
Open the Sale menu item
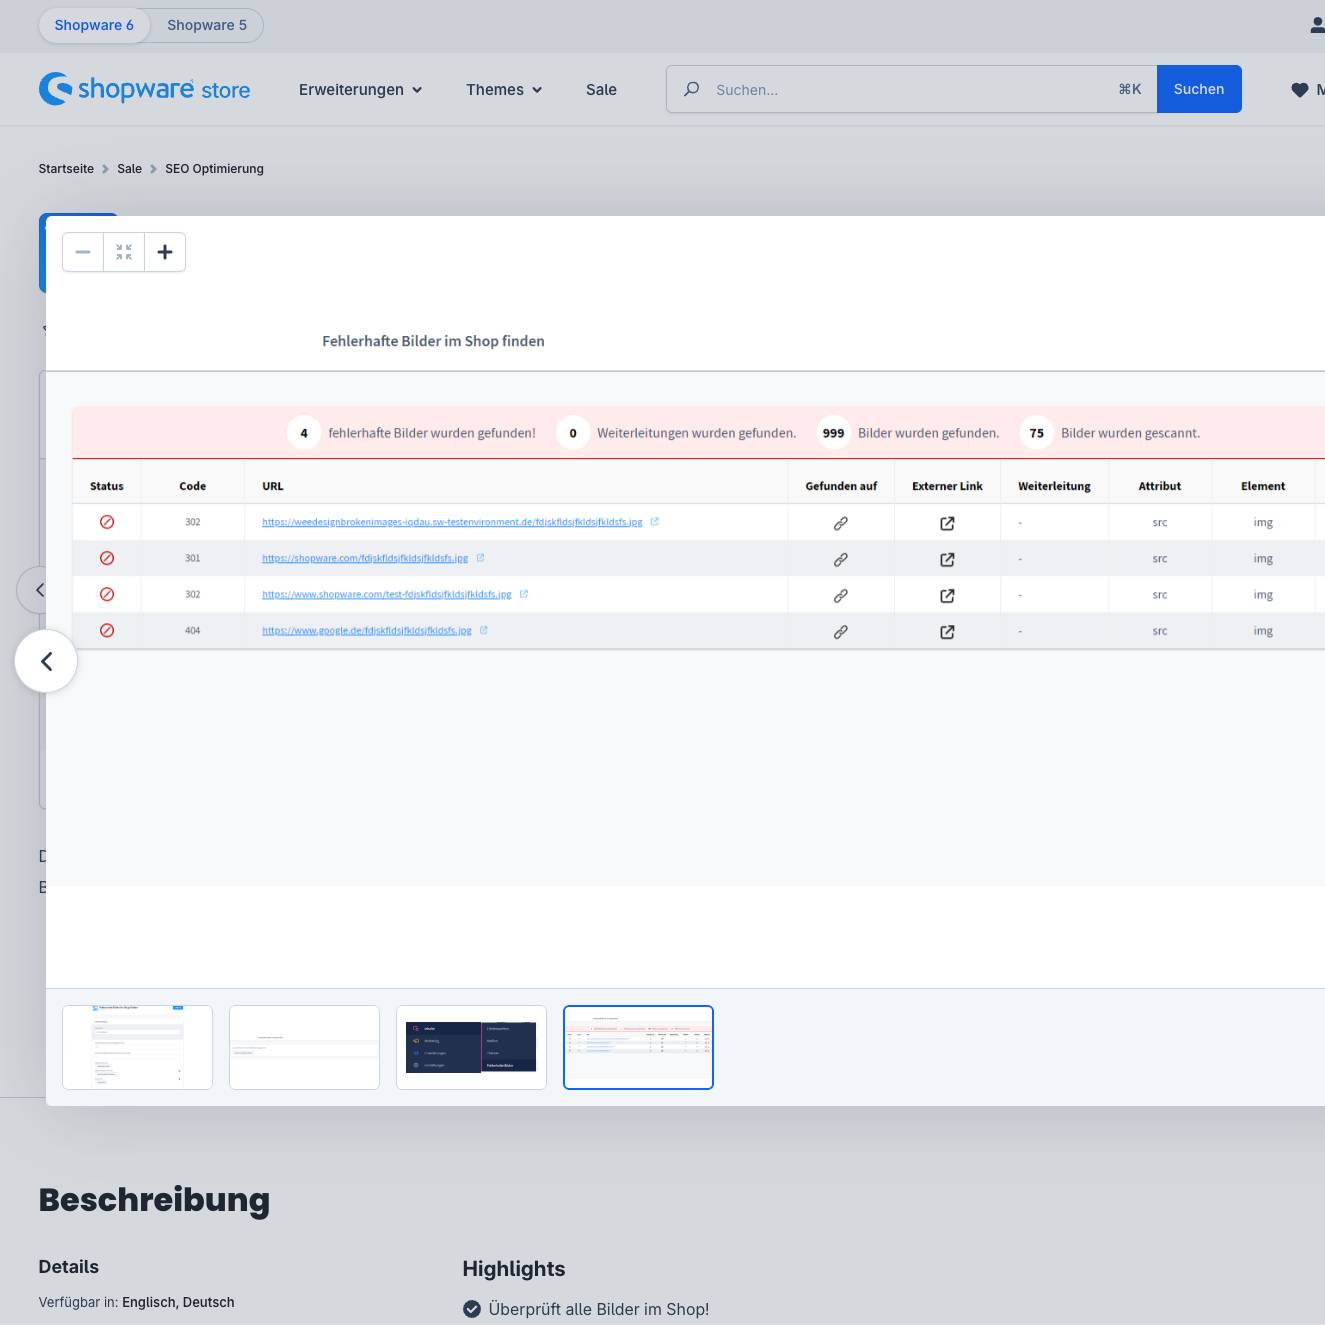601,89
